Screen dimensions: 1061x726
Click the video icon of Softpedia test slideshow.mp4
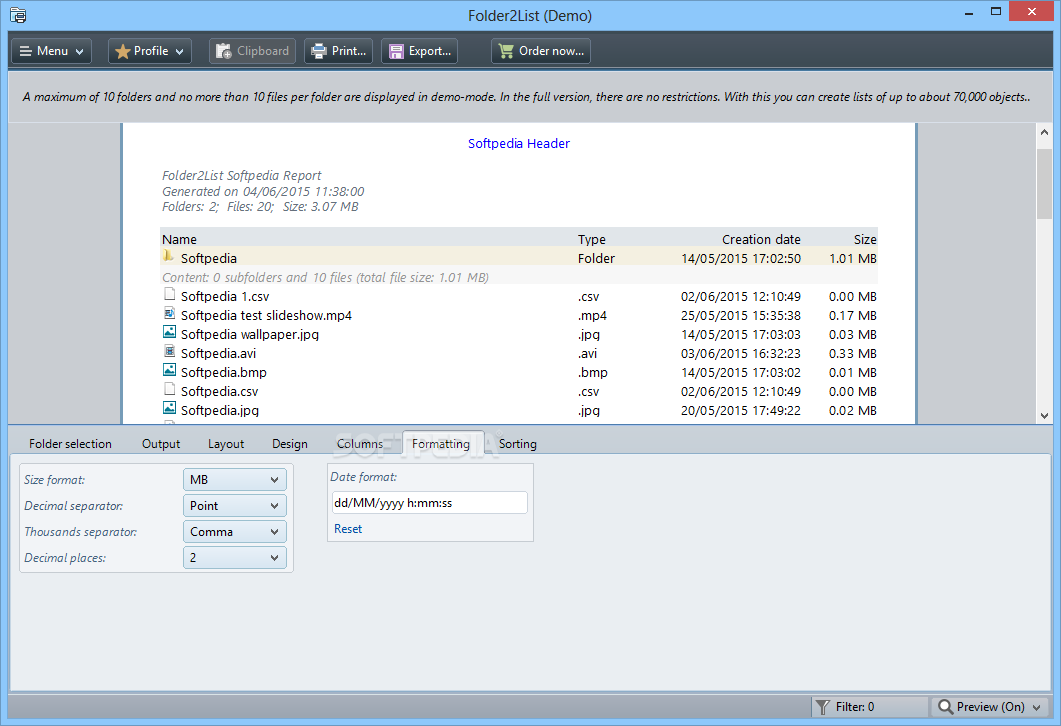[169, 313]
